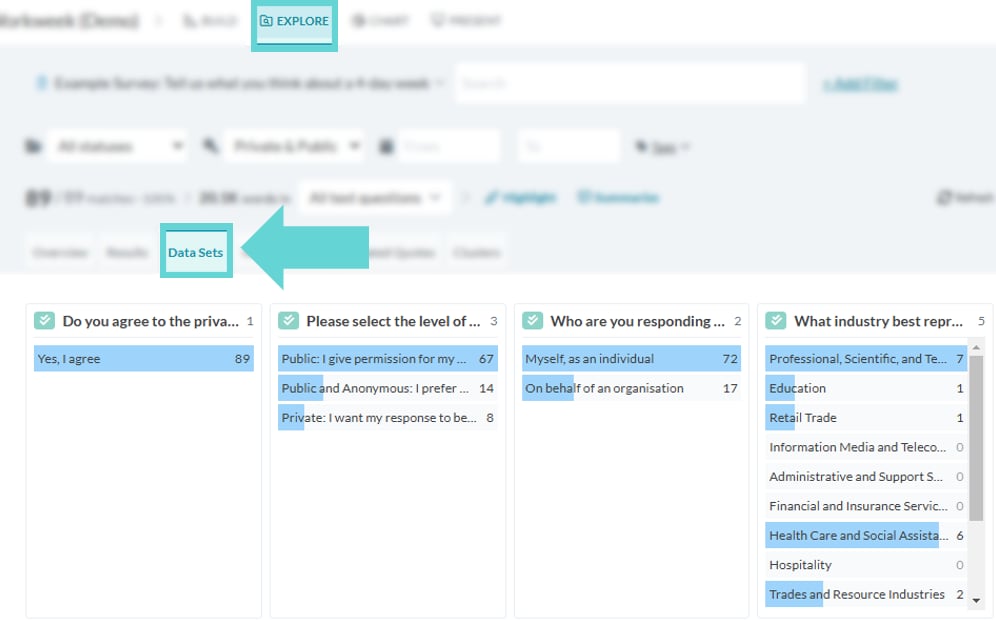Select the 'Hospitality' industry row
This screenshot has height=620, width=996.
[866, 565]
